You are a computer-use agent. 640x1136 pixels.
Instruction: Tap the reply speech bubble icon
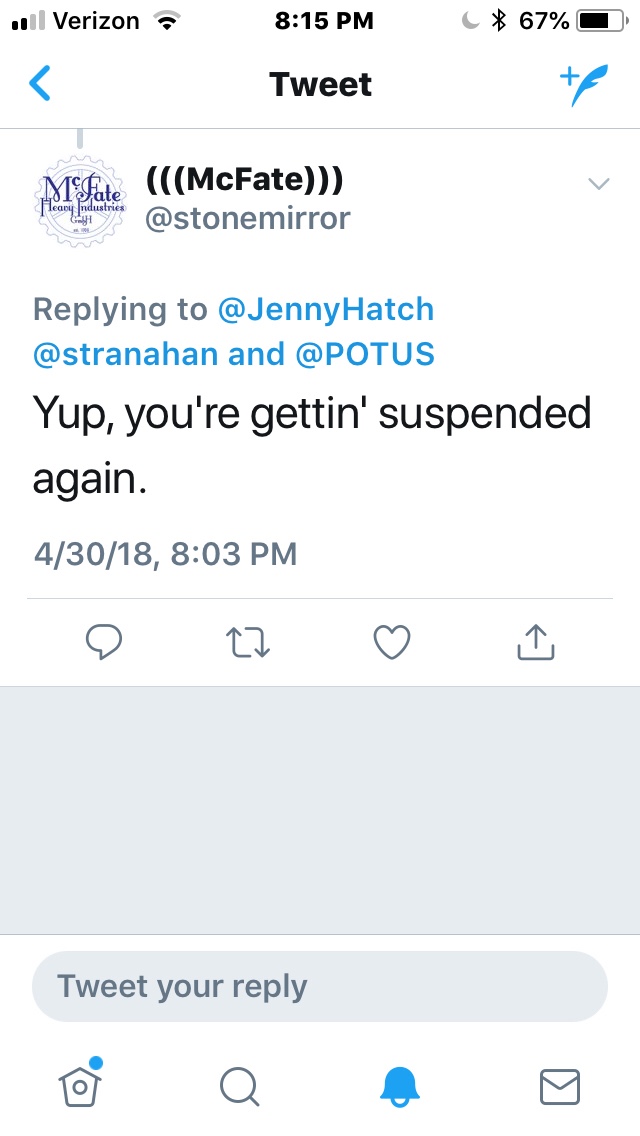pyautogui.click(x=104, y=643)
